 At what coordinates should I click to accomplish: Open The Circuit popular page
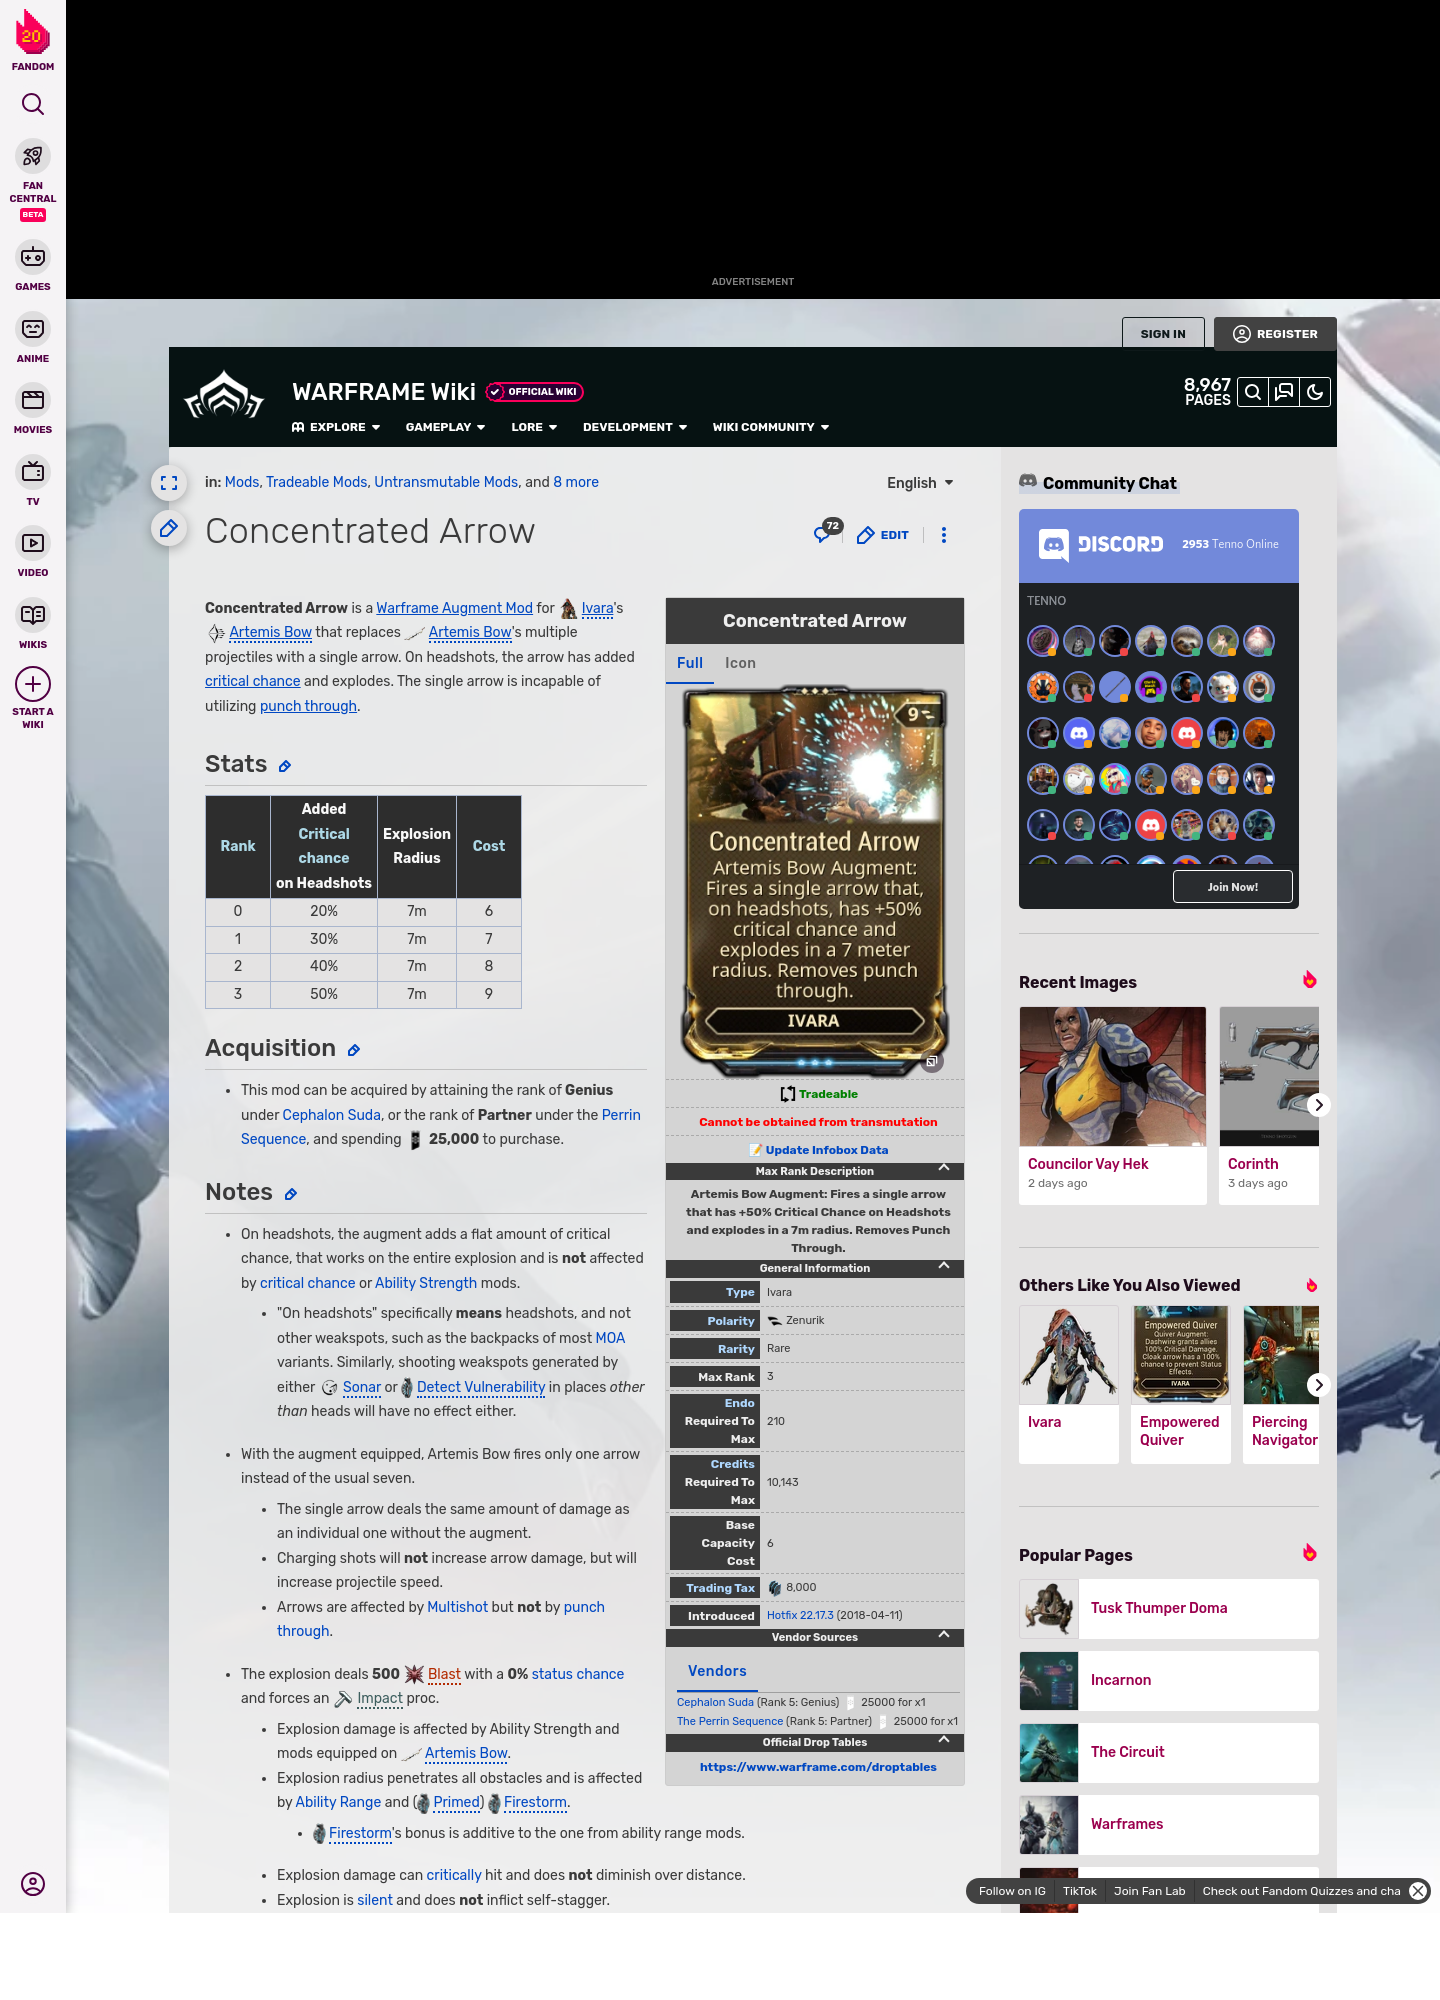click(x=1169, y=1752)
